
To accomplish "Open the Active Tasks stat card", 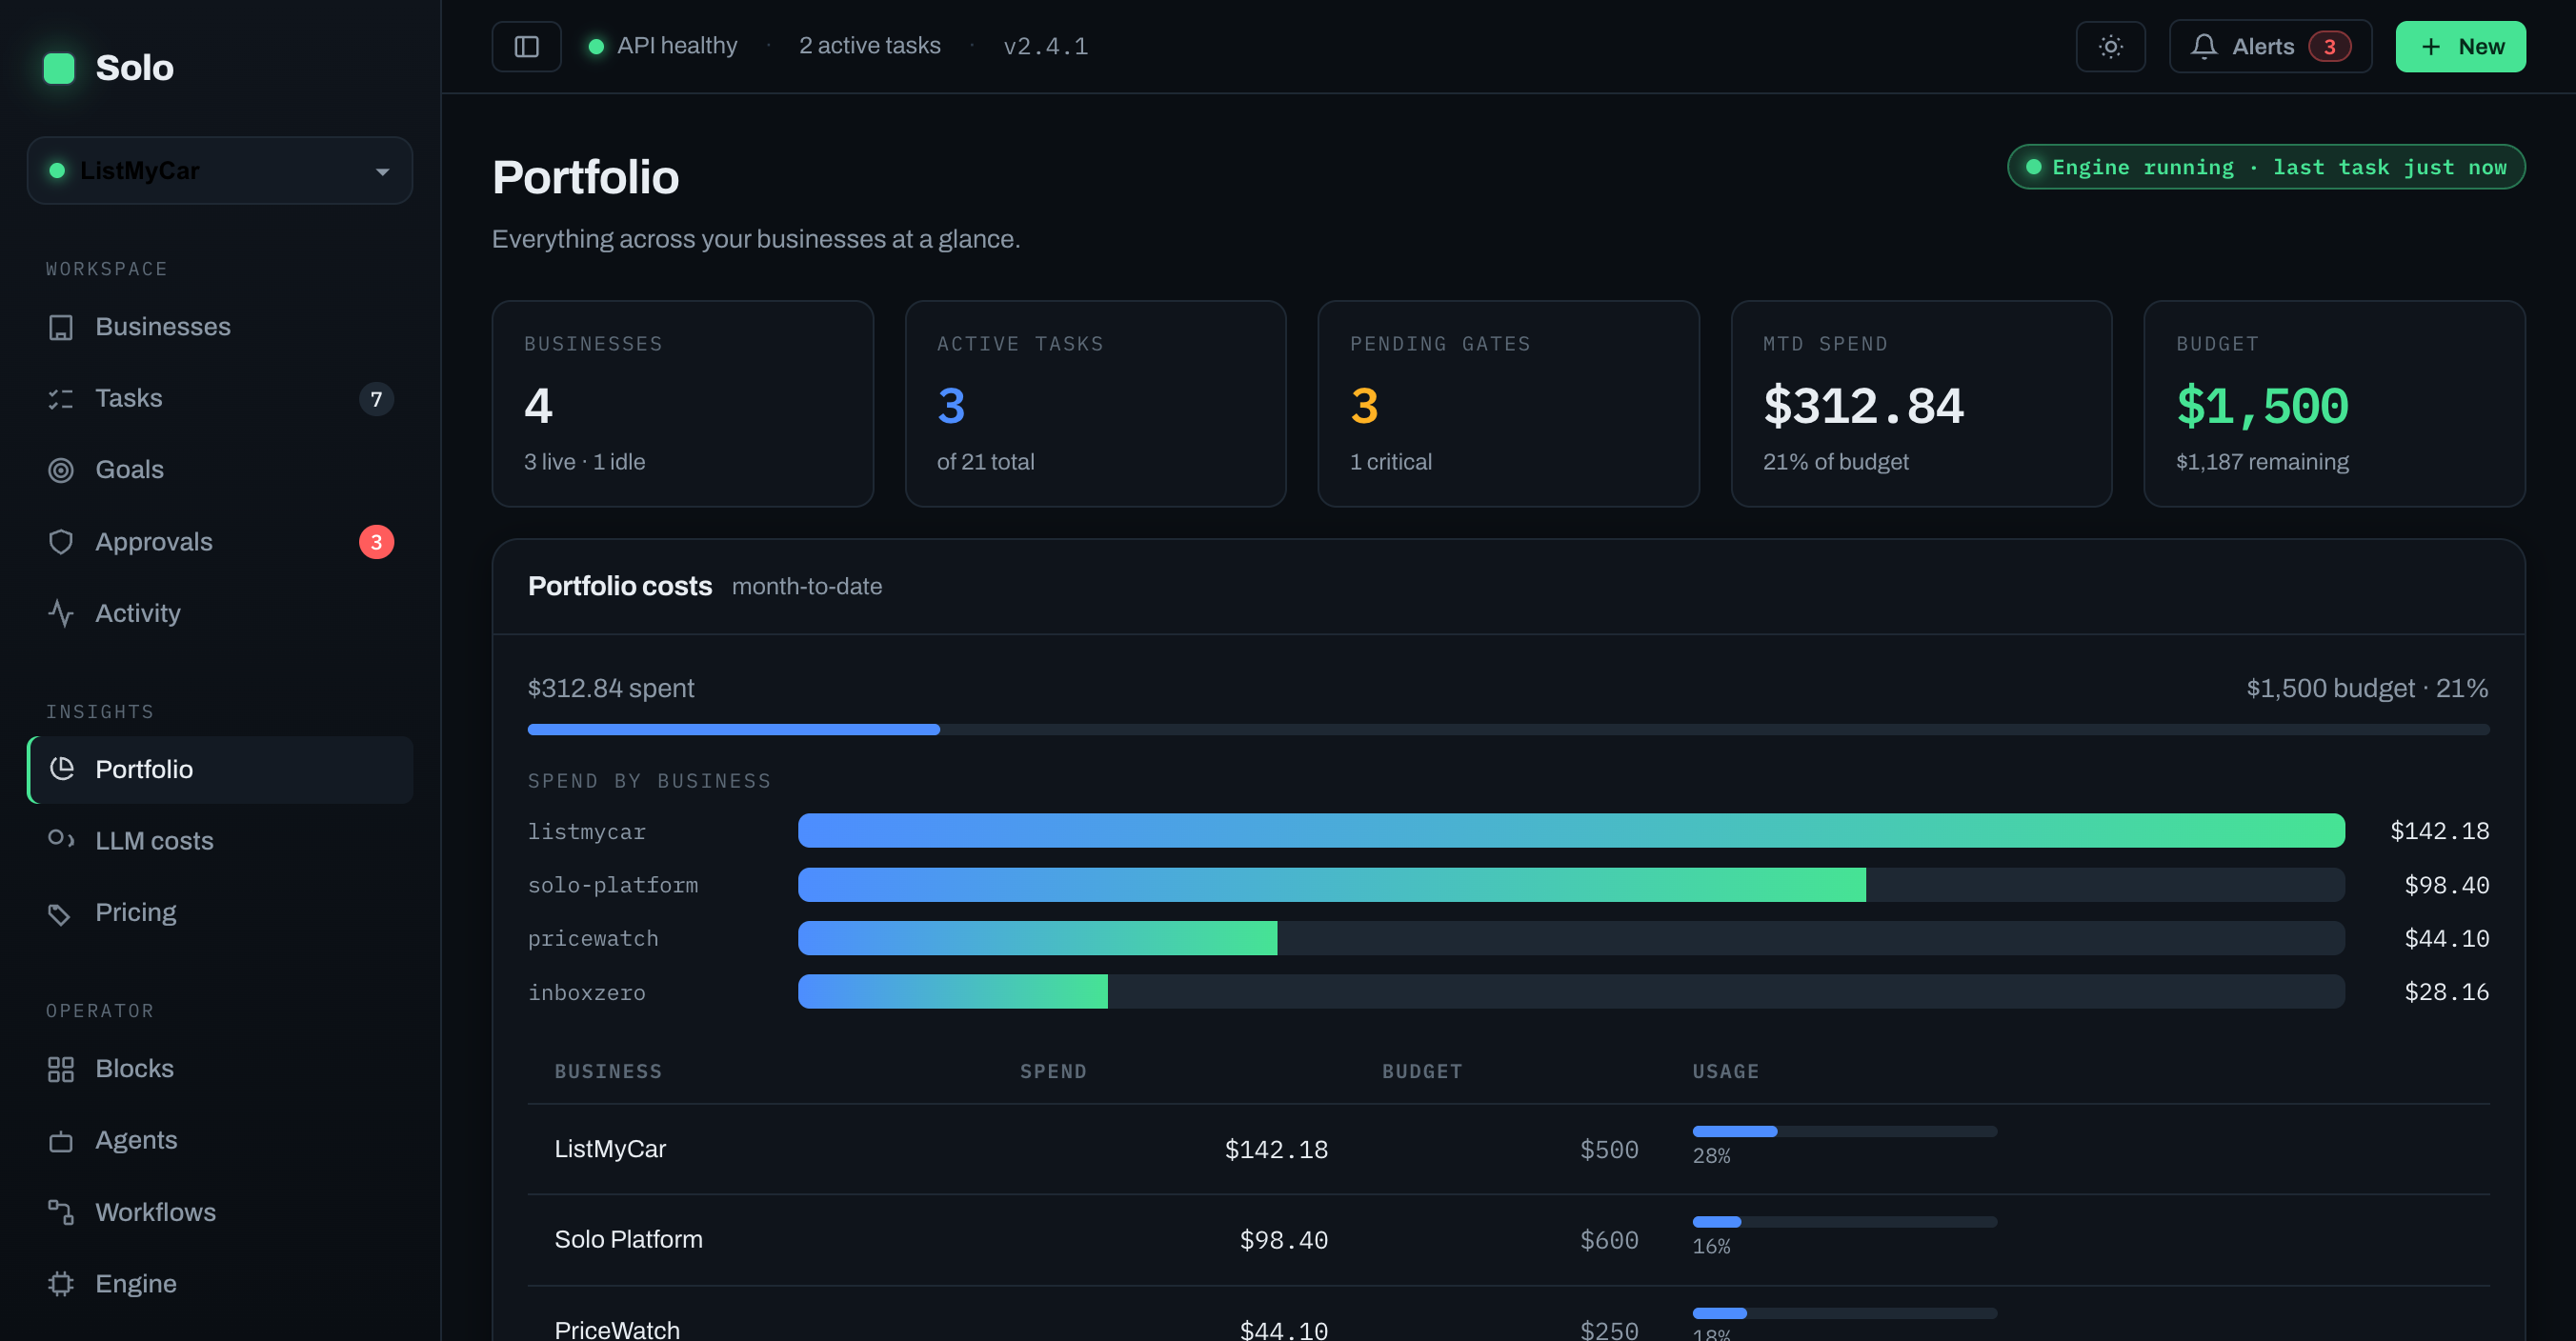I will (1095, 404).
